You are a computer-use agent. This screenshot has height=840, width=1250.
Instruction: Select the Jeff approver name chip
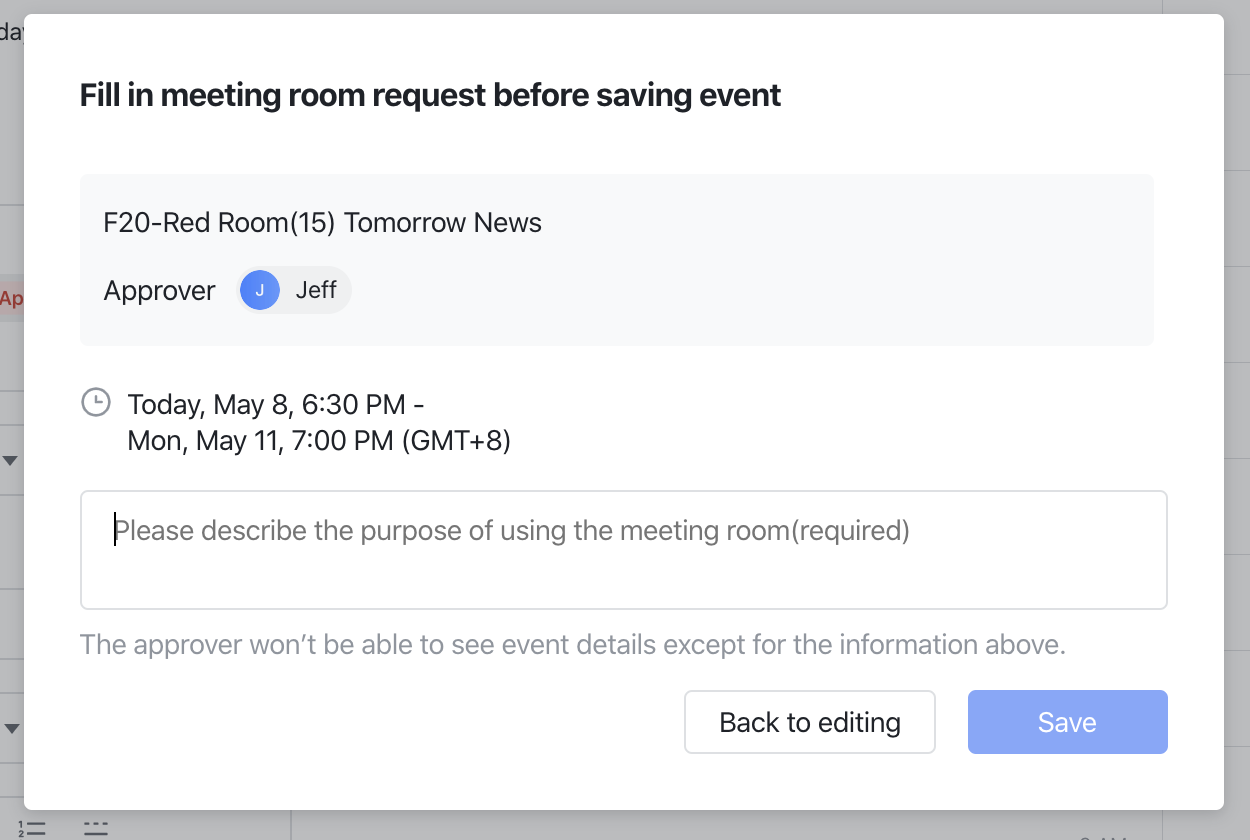click(316, 290)
